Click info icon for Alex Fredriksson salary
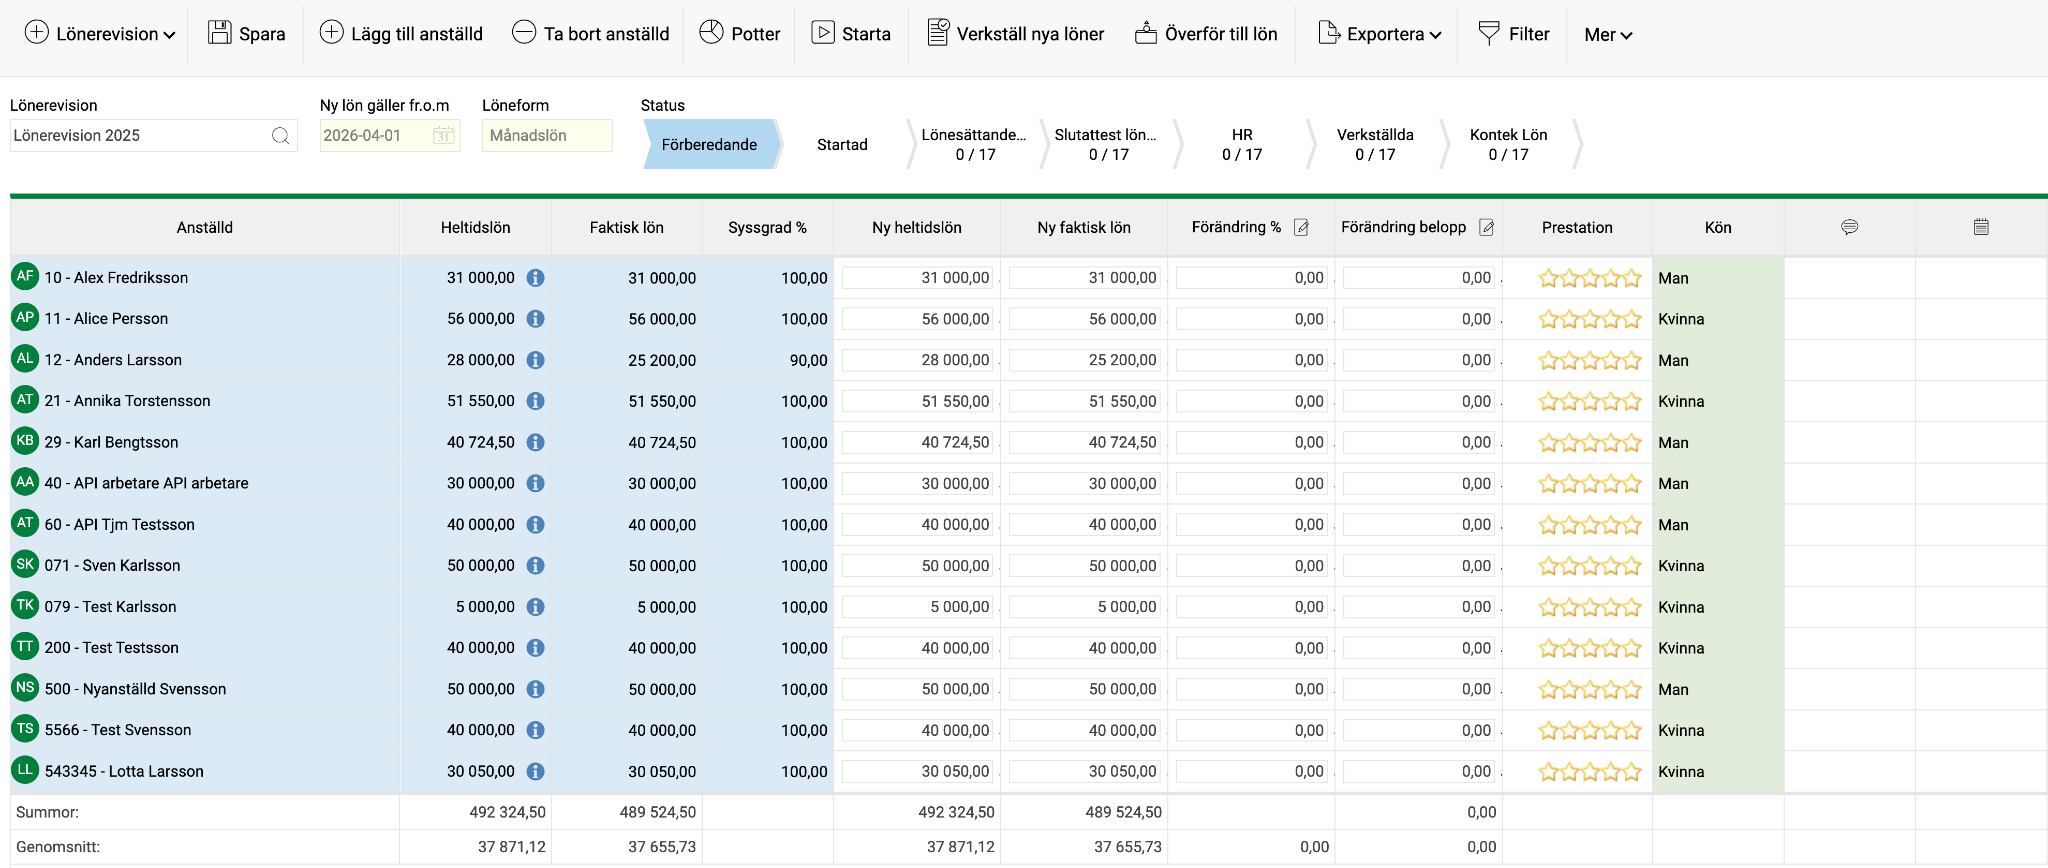 (x=536, y=278)
